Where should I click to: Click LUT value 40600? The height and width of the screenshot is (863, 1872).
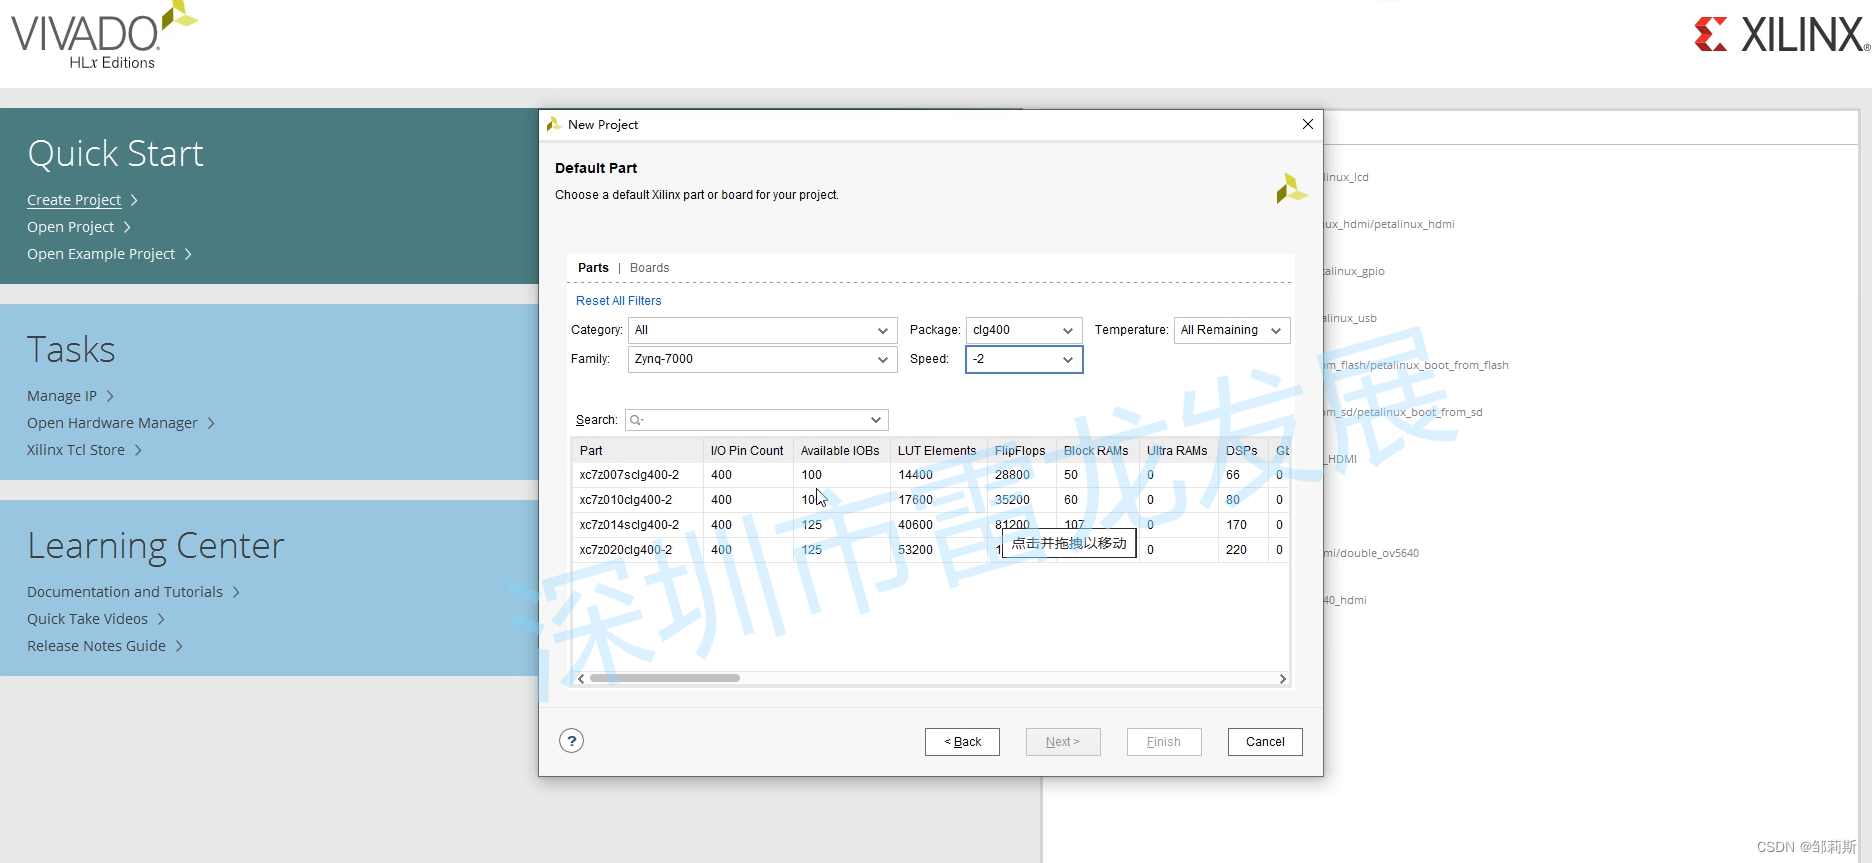915,525
